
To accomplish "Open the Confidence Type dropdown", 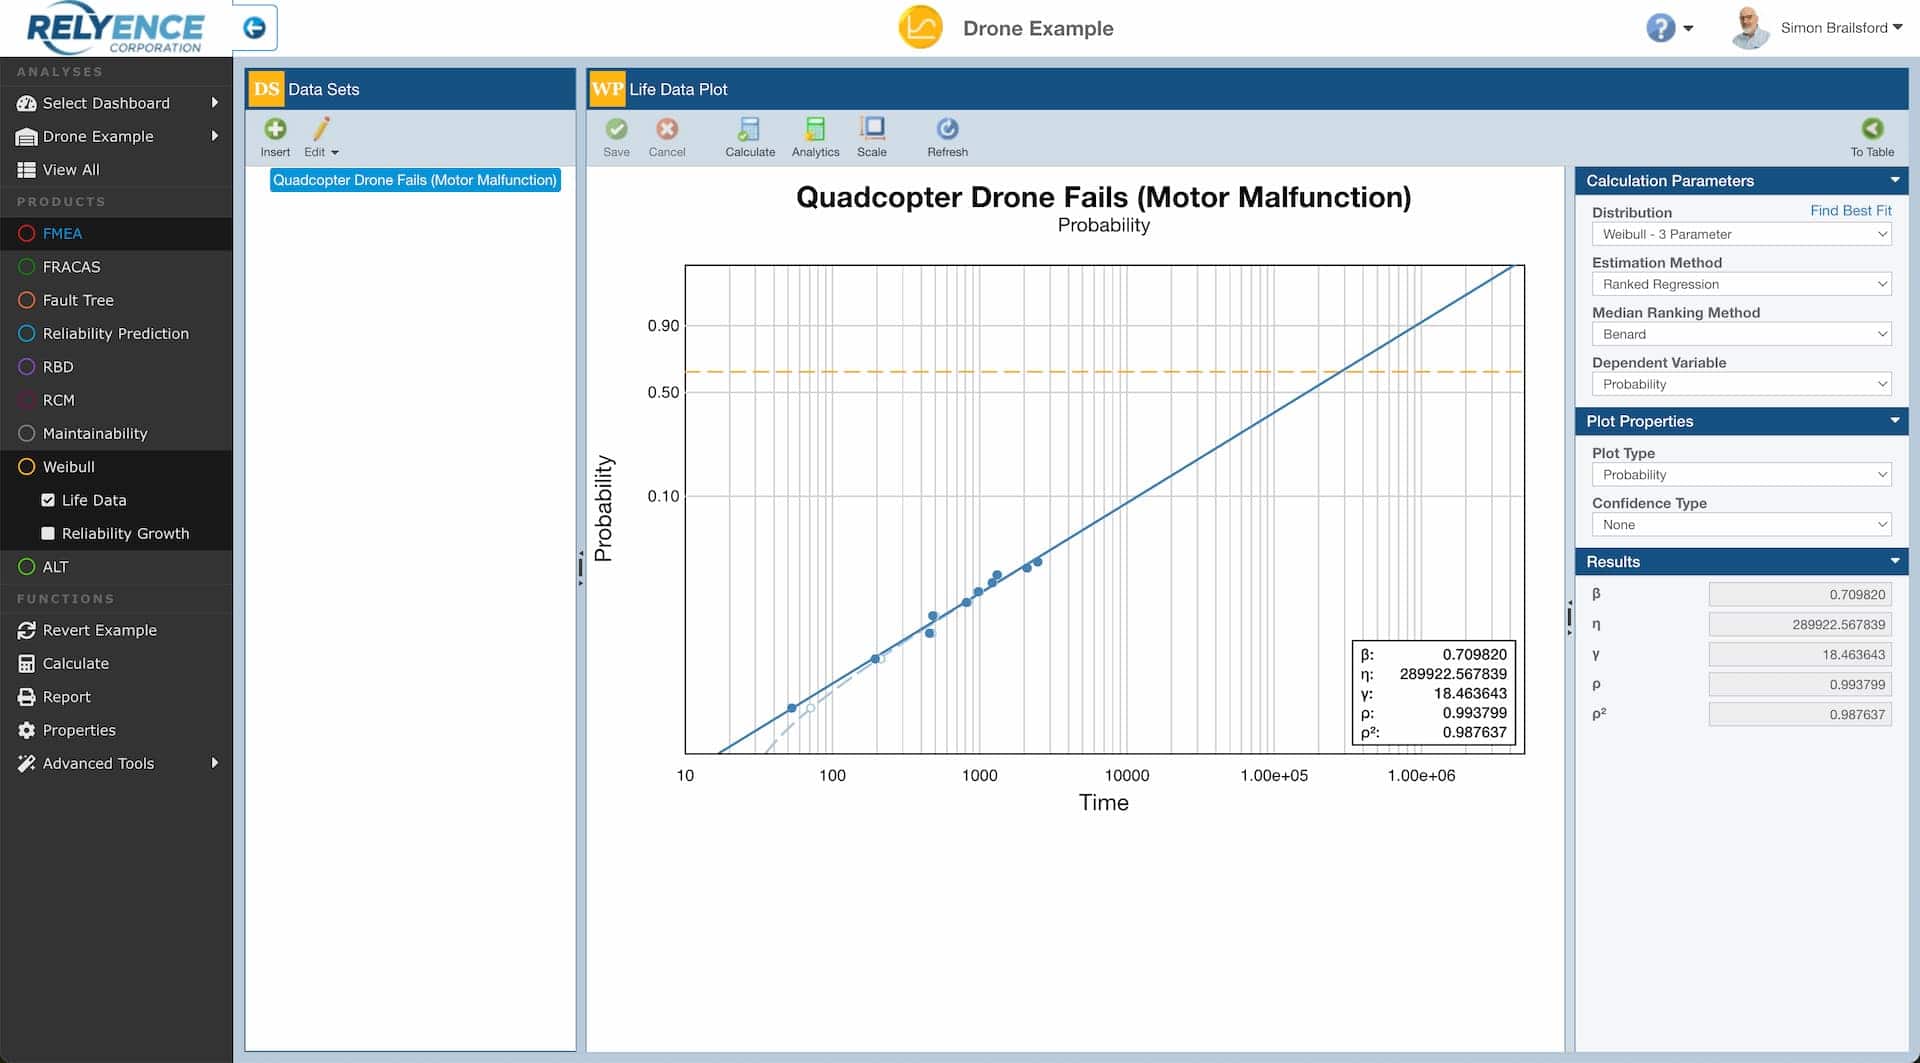I will coord(1741,524).
